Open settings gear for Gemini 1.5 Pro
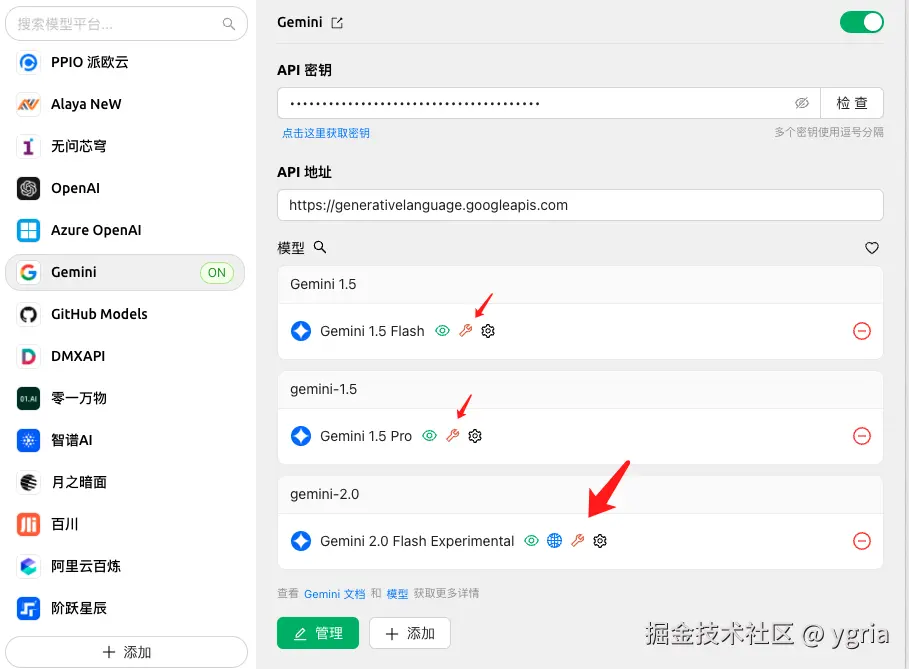909x669 pixels. 475,436
